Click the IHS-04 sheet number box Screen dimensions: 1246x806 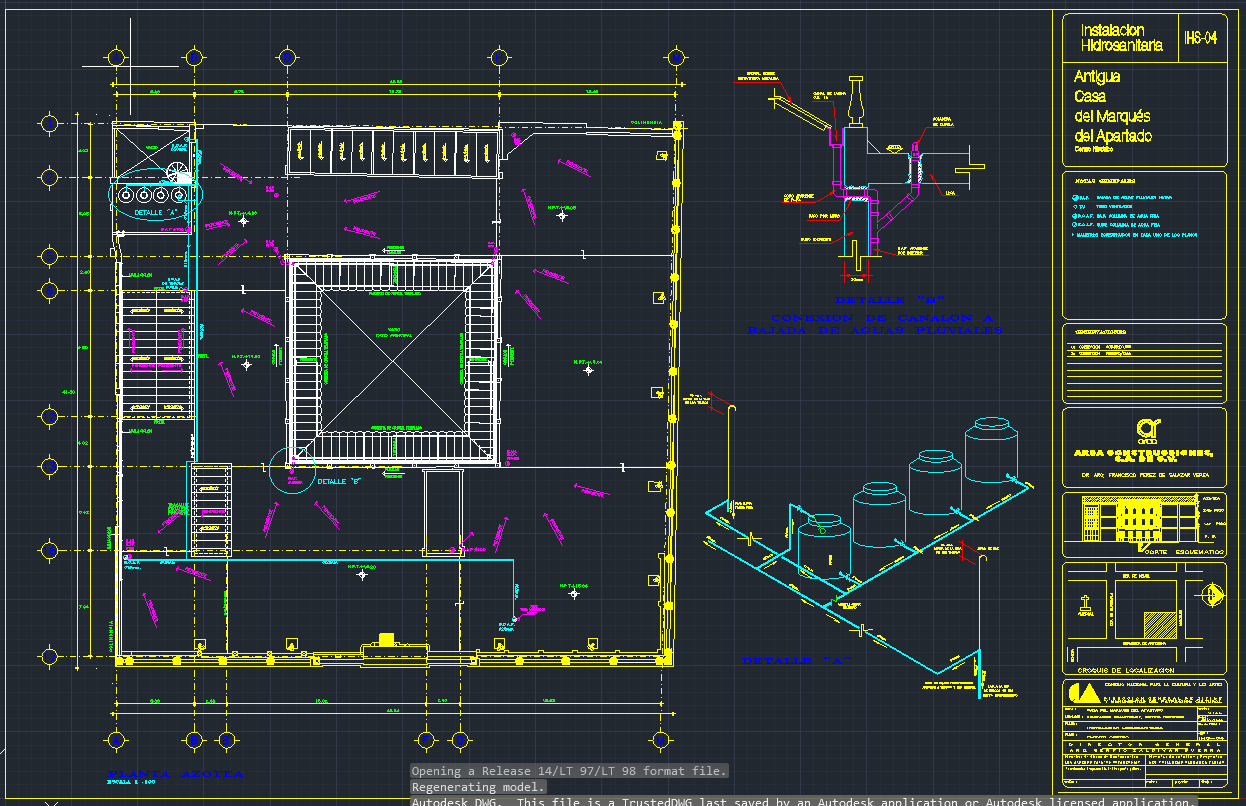pos(1200,39)
